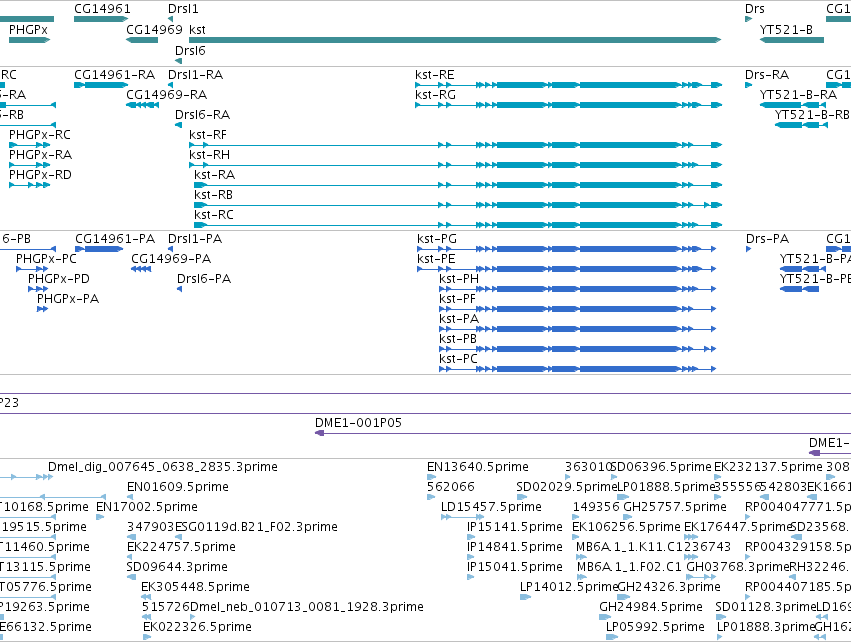The image size is (851, 642).
Task: Select the kst-PC protein label
Action: [x=459, y=359]
